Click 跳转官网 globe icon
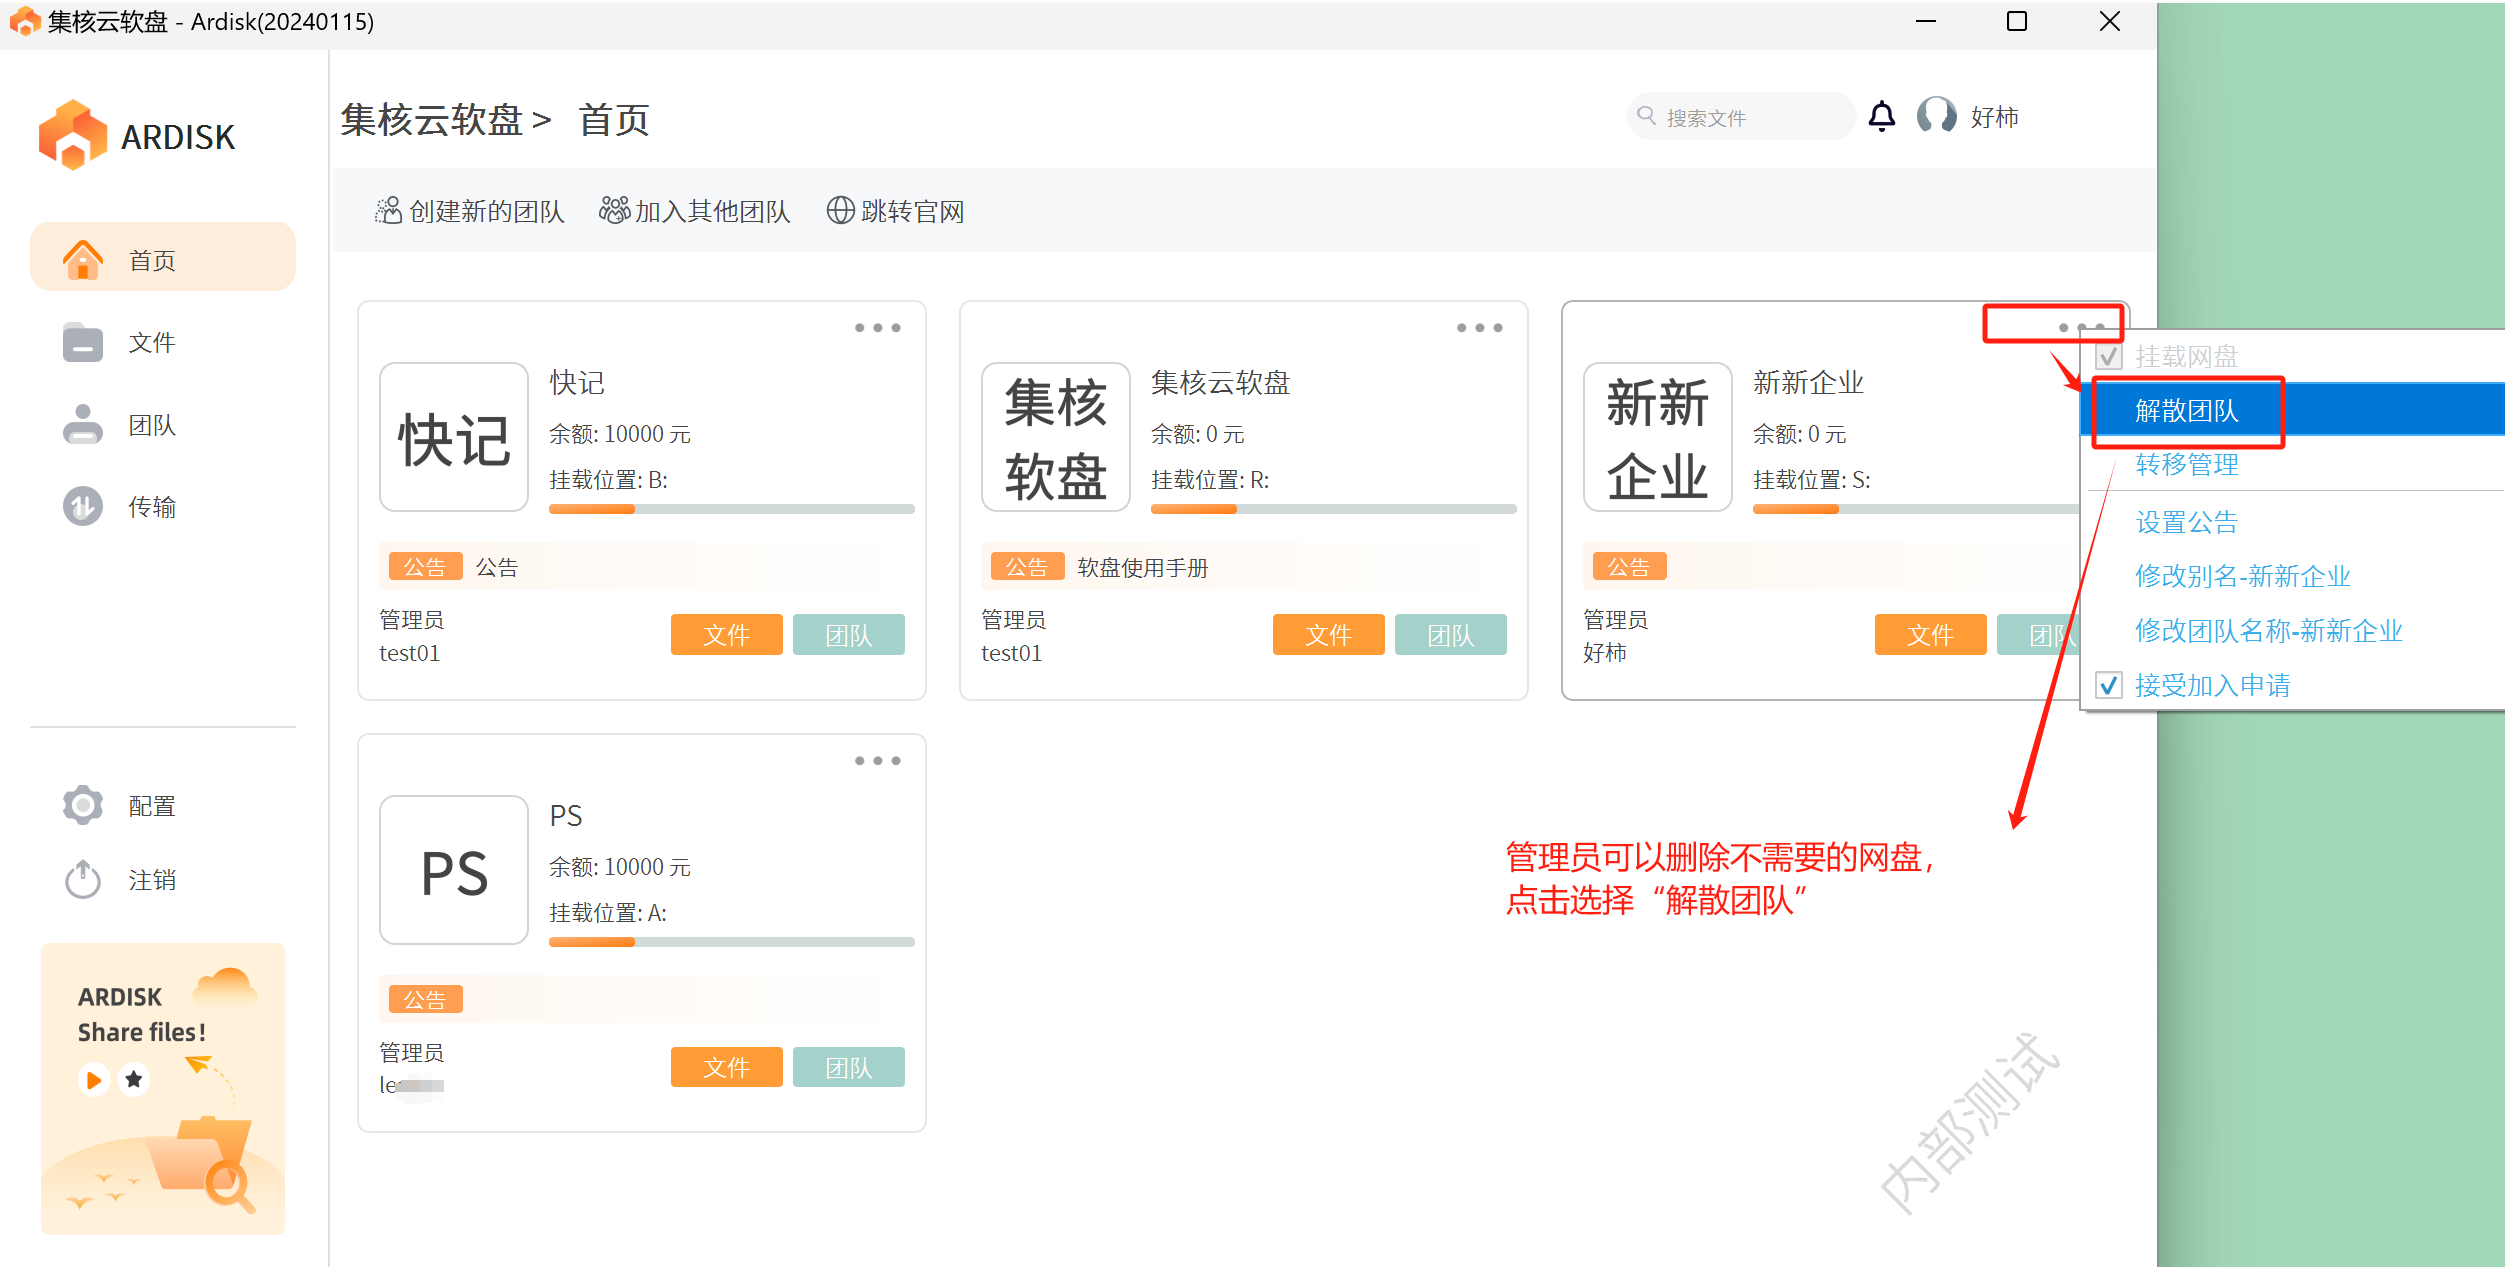The image size is (2505, 1267). point(840,211)
